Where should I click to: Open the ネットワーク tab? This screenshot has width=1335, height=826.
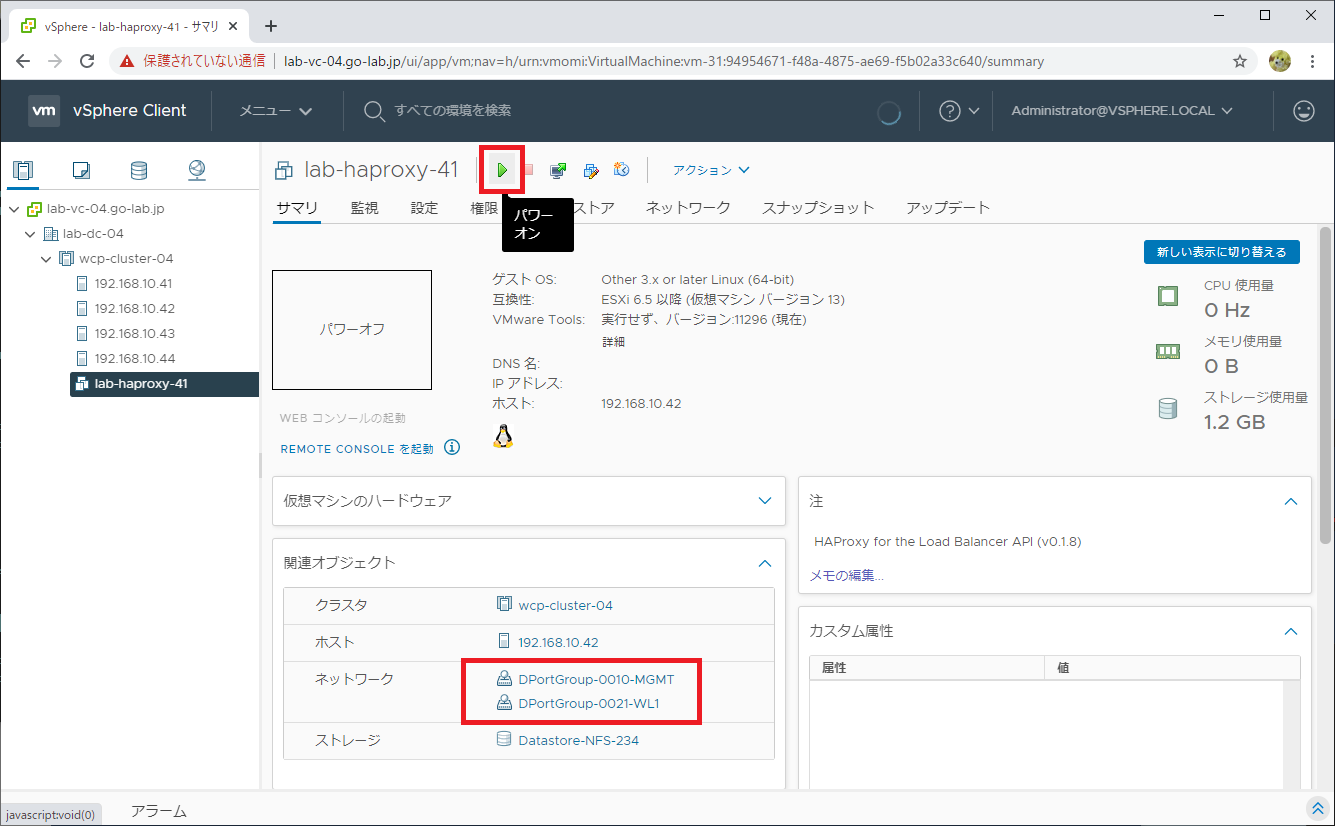pyautogui.click(x=688, y=208)
